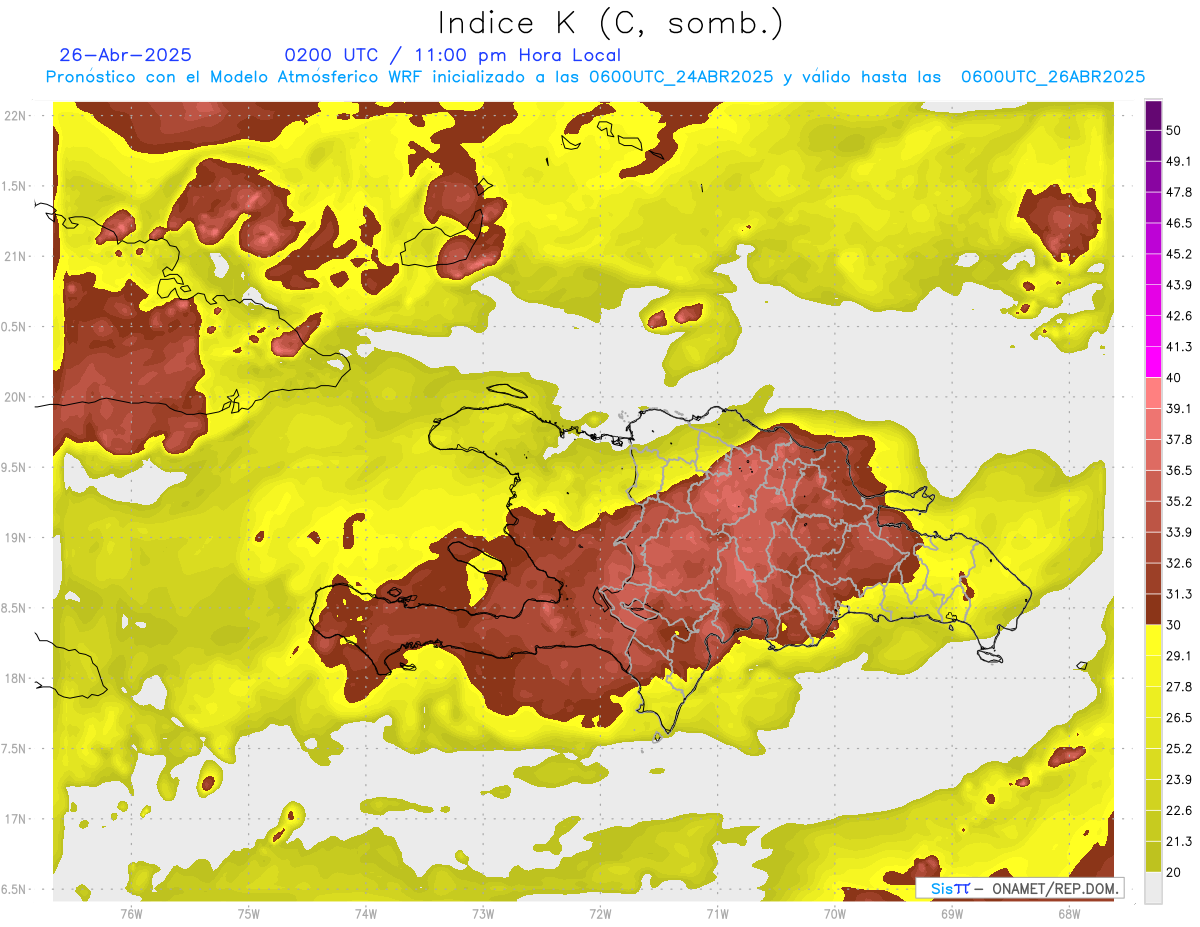The height and width of the screenshot is (927, 1200).
Task: Click the longitude label '73W'
Action: click(x=483, y=914)
